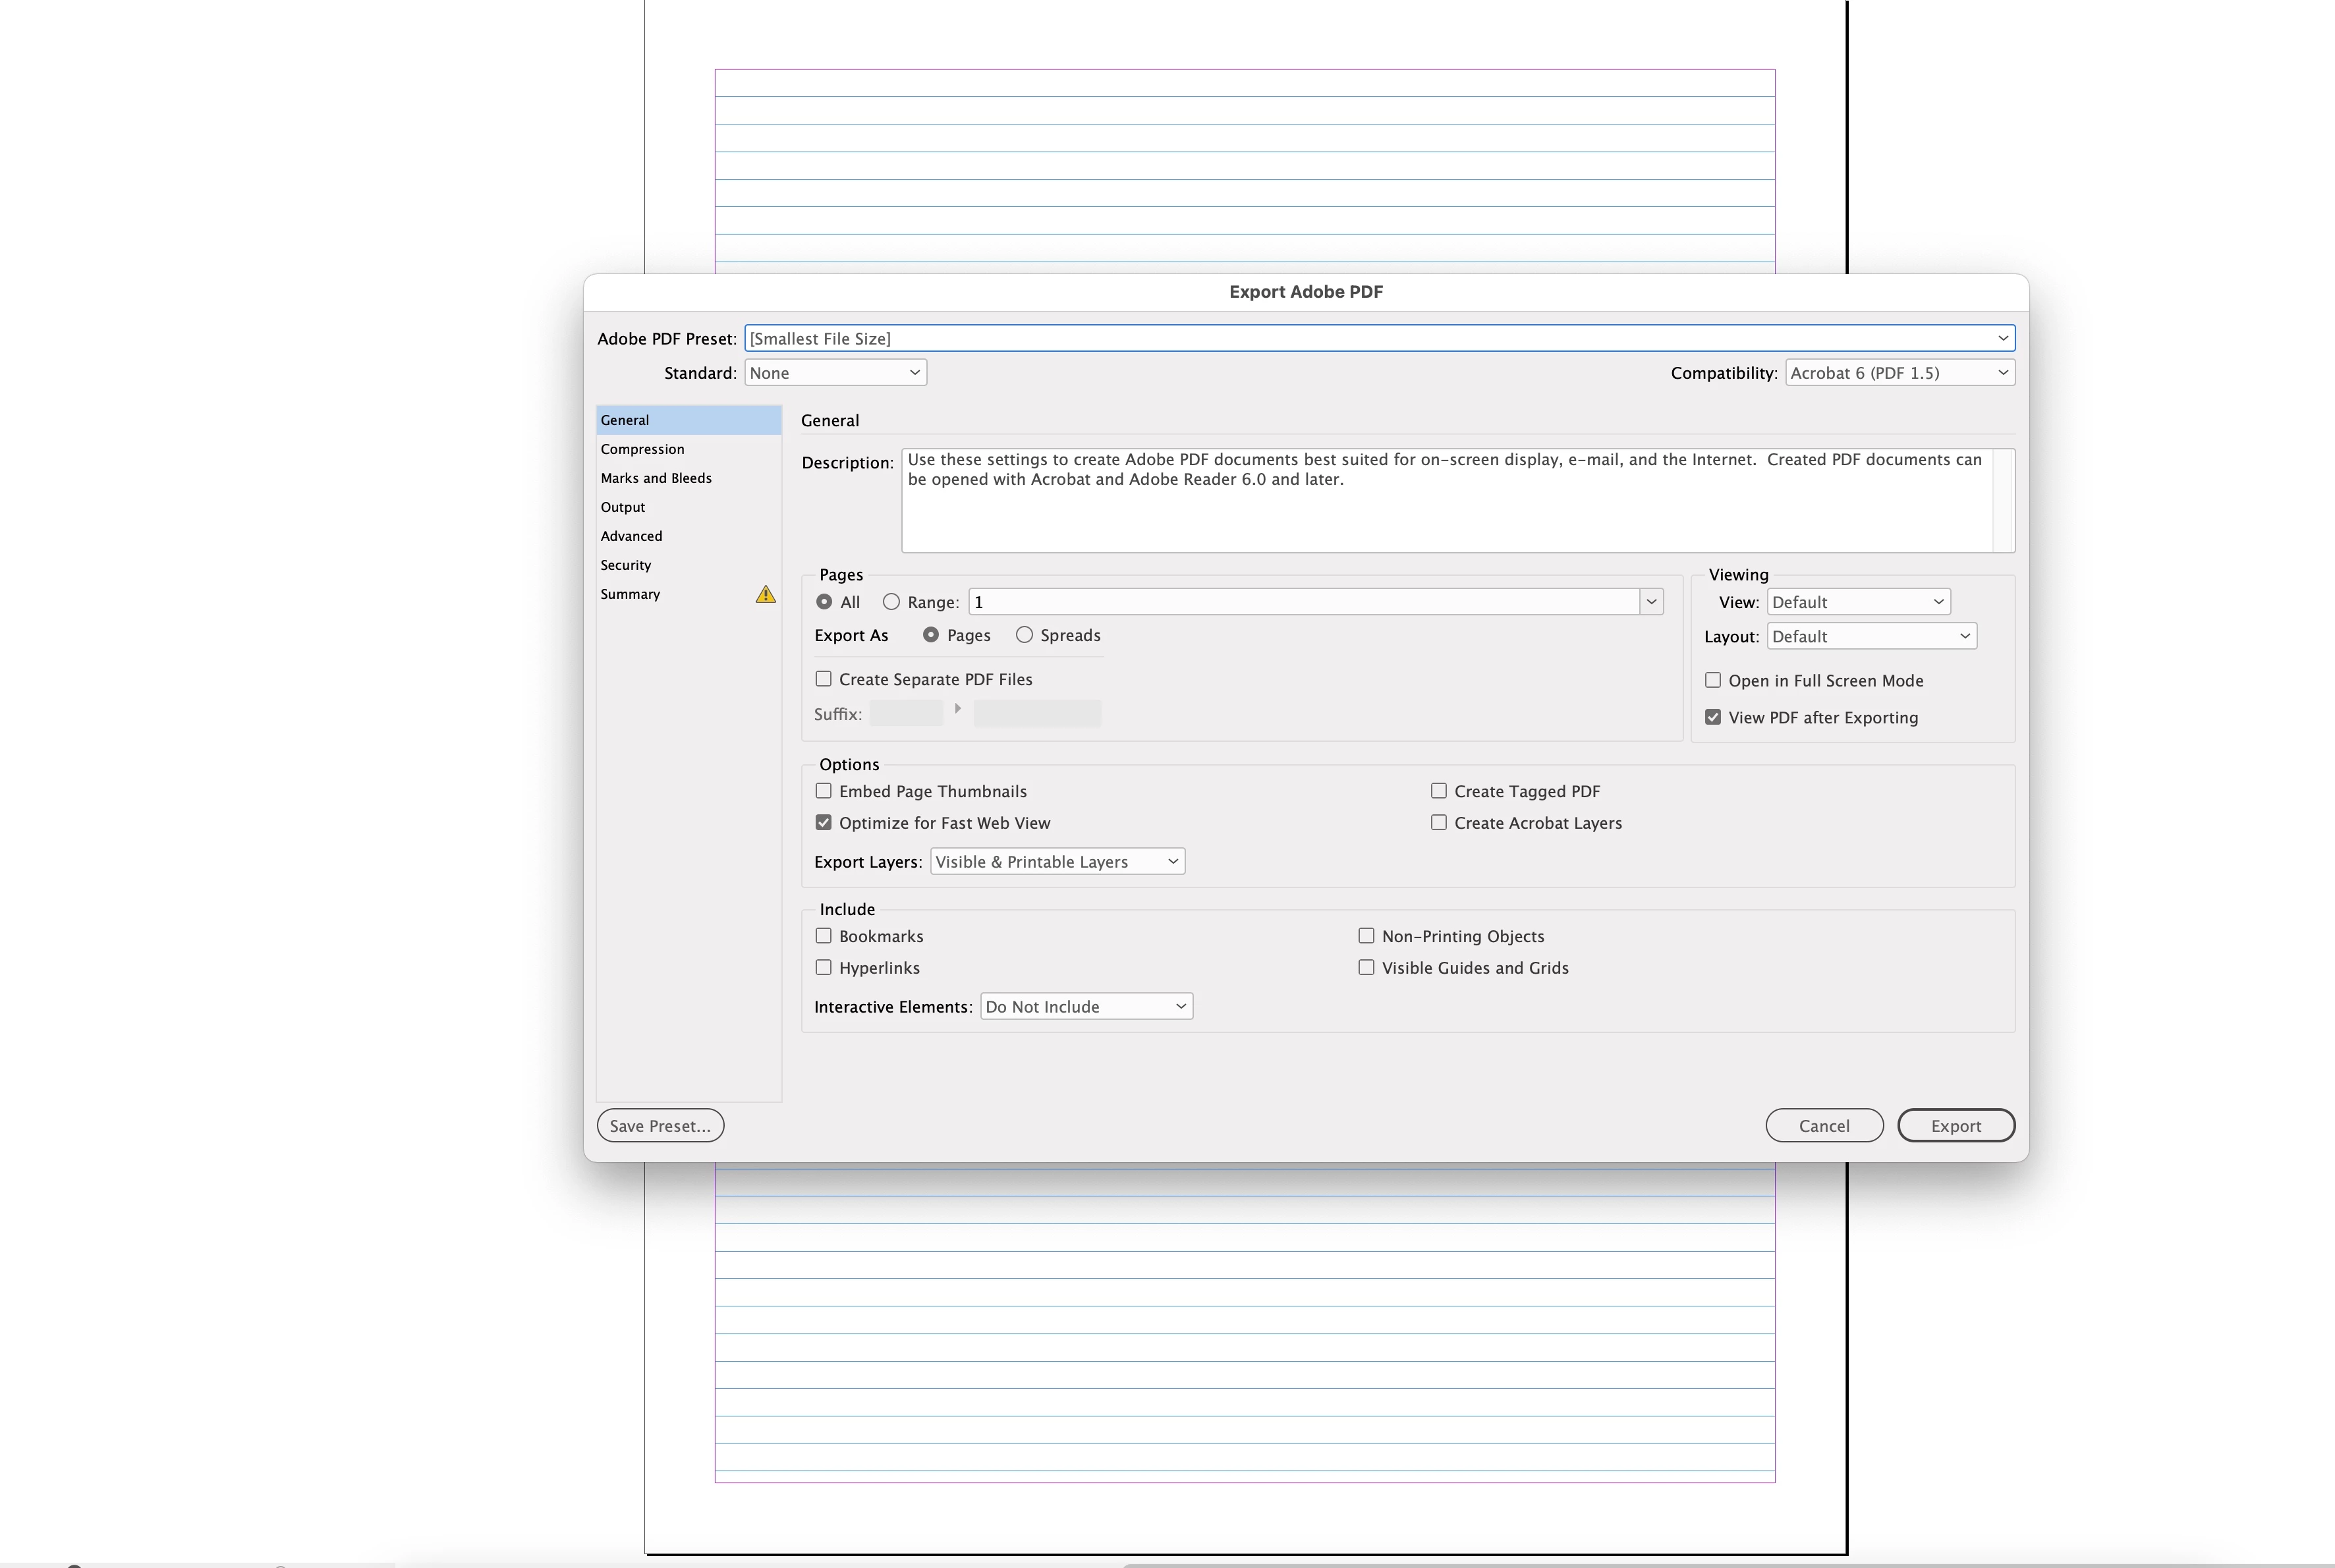Open the Interactive Elements dropdown
Viewport: 2335px width, 1568px height.
tap(1085, 1007)
